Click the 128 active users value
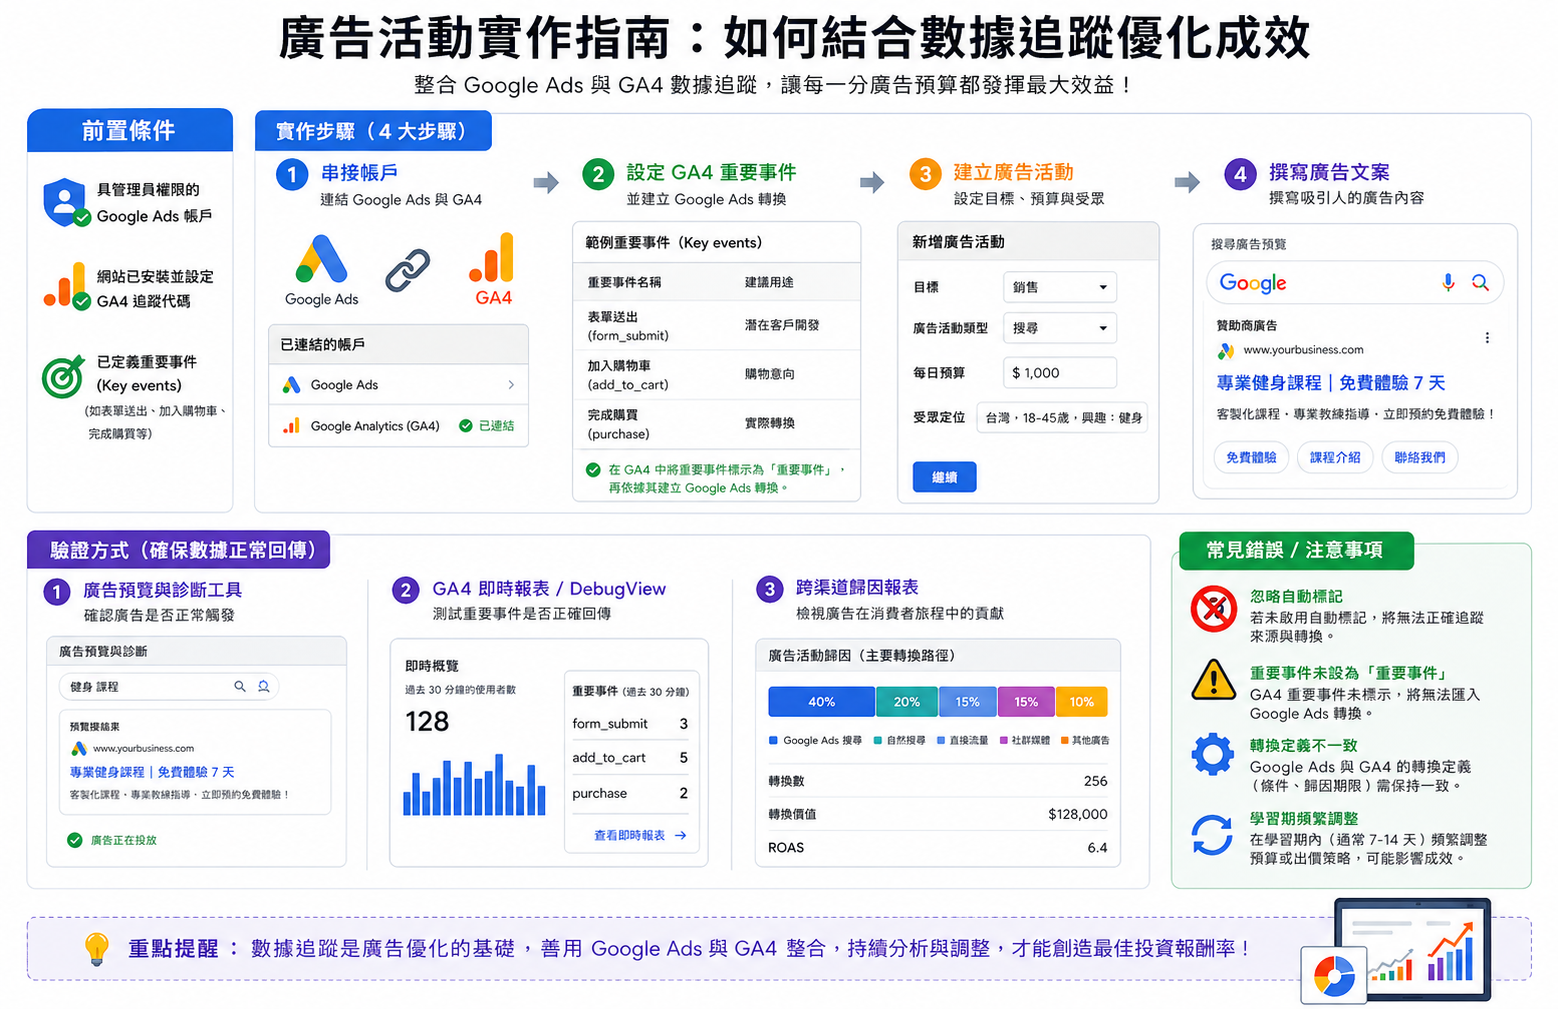The height and width of the screenshot is (1009, 1558). tap(427, 721)
